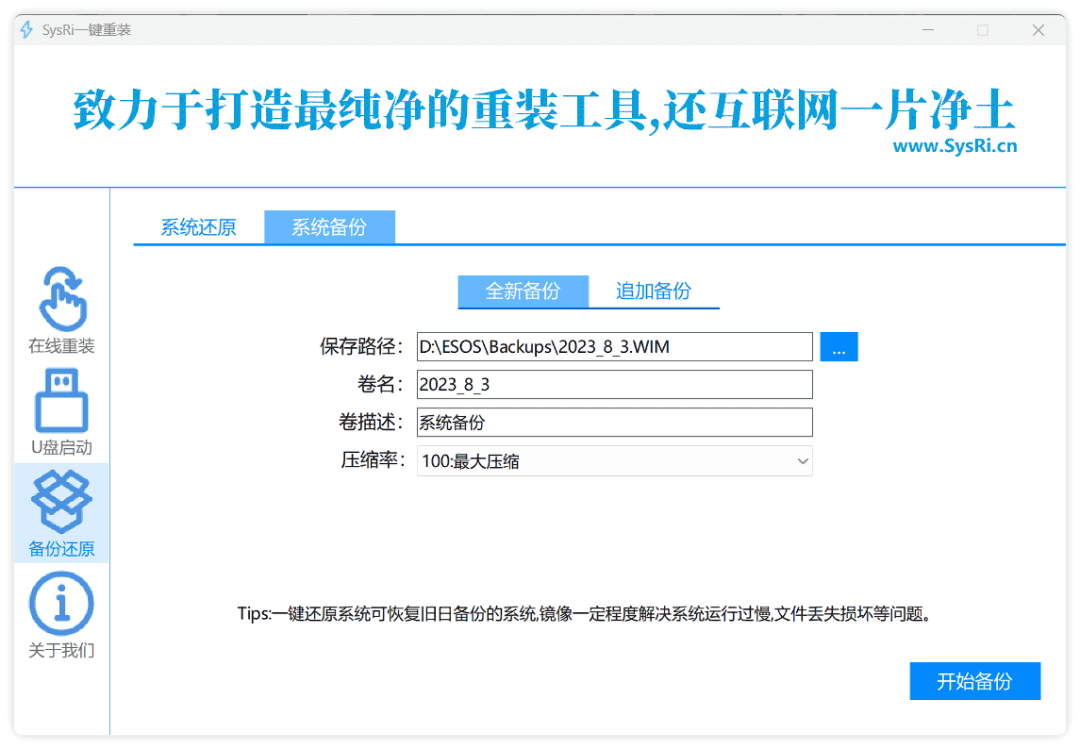Open the ... browse button for save path

(x=839, y=346)
